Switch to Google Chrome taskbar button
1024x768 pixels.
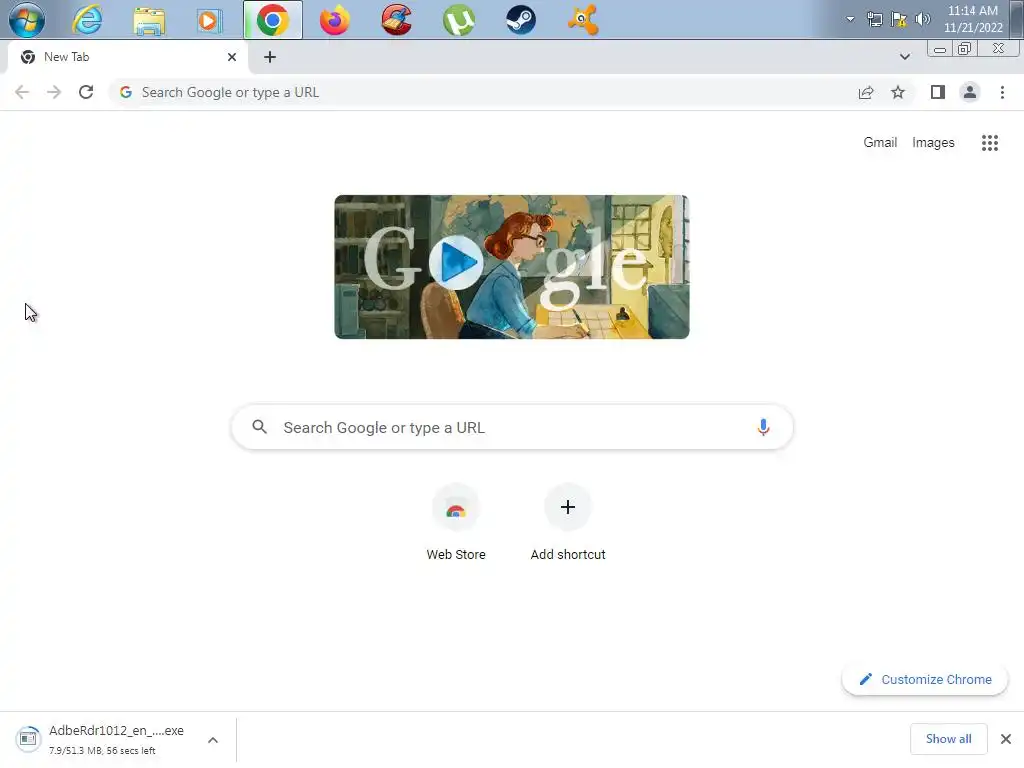click(273, 20)
